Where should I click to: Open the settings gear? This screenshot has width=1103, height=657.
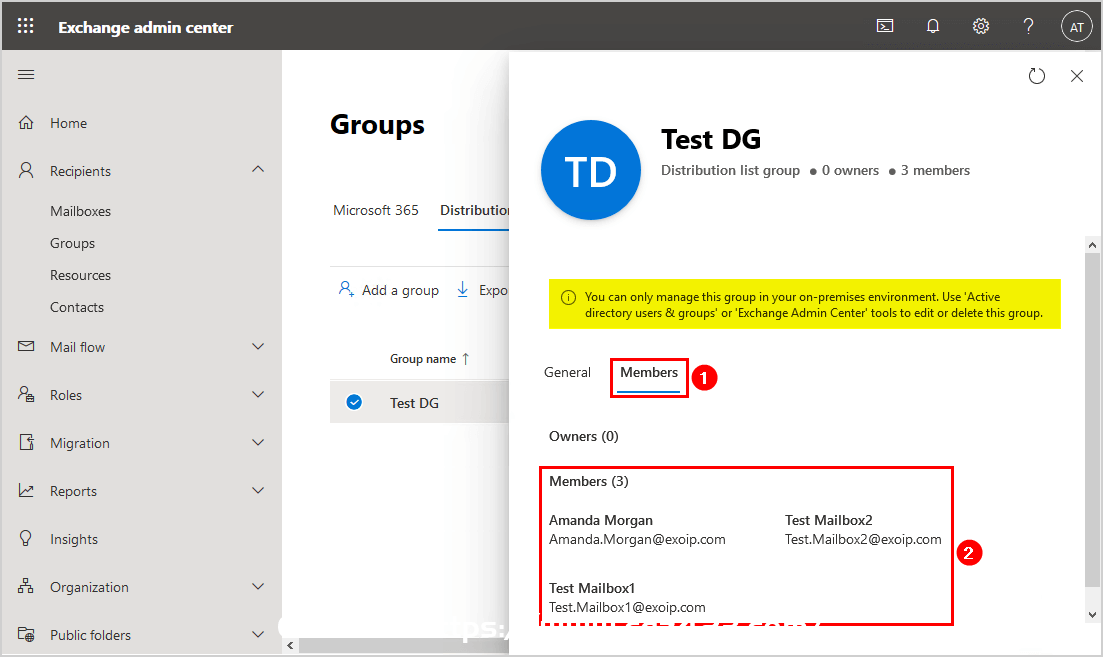point(981,26)
